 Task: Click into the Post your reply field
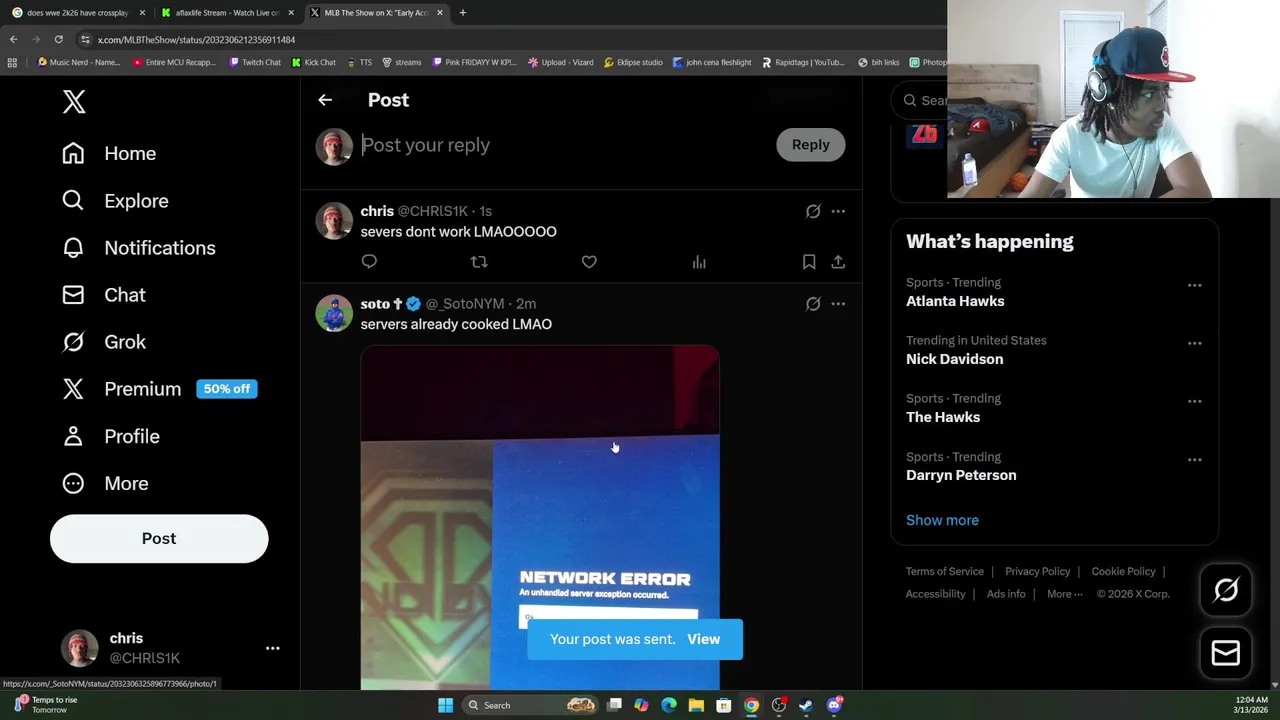(x=562, y=145)
